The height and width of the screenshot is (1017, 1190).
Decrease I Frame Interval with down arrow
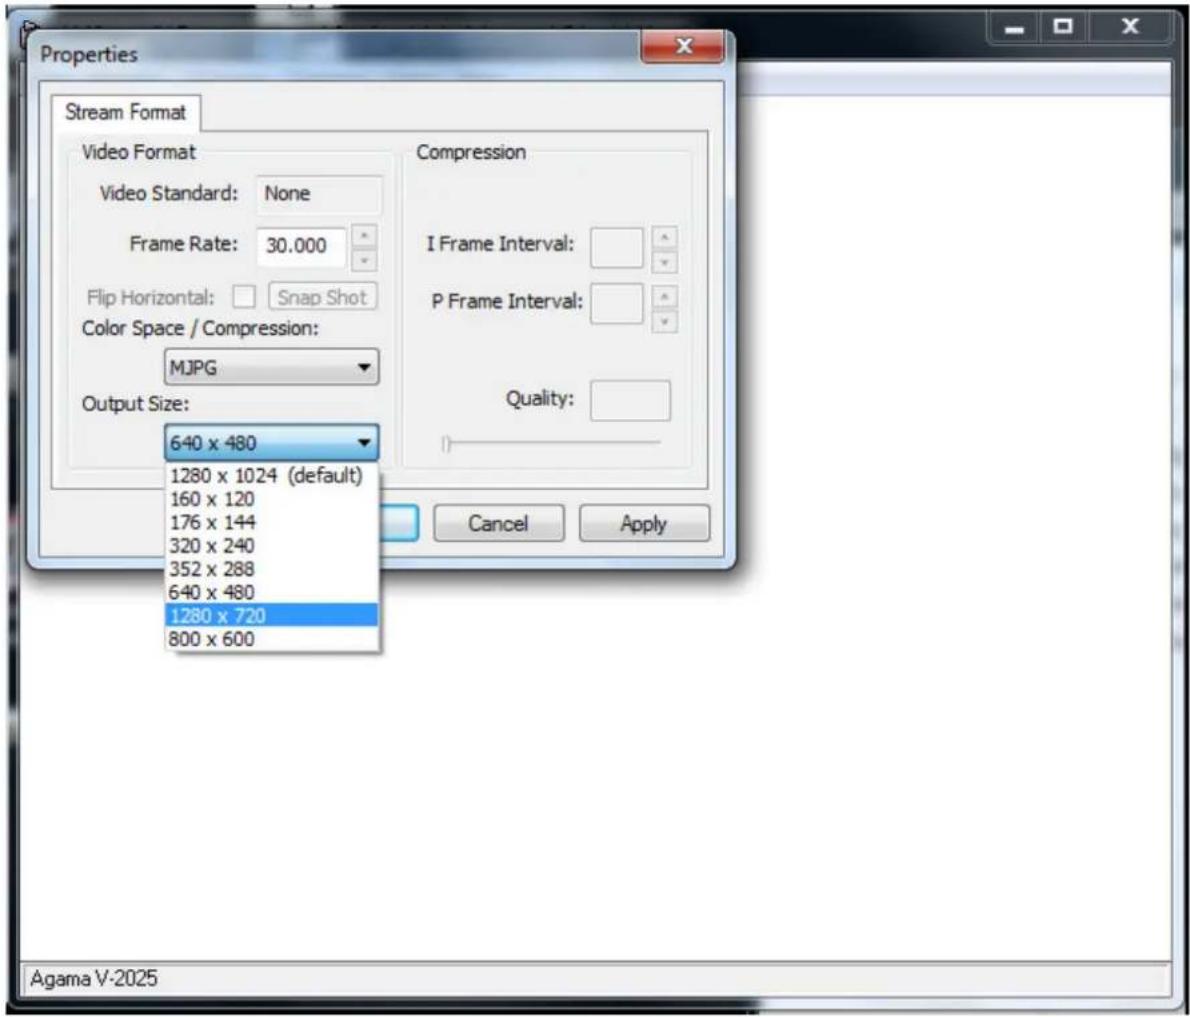(664, 263)
